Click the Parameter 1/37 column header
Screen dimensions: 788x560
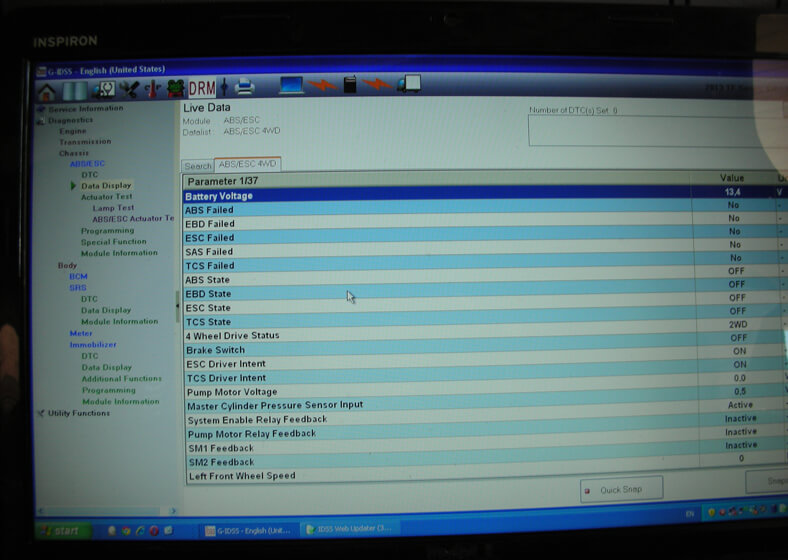(436, 179)
